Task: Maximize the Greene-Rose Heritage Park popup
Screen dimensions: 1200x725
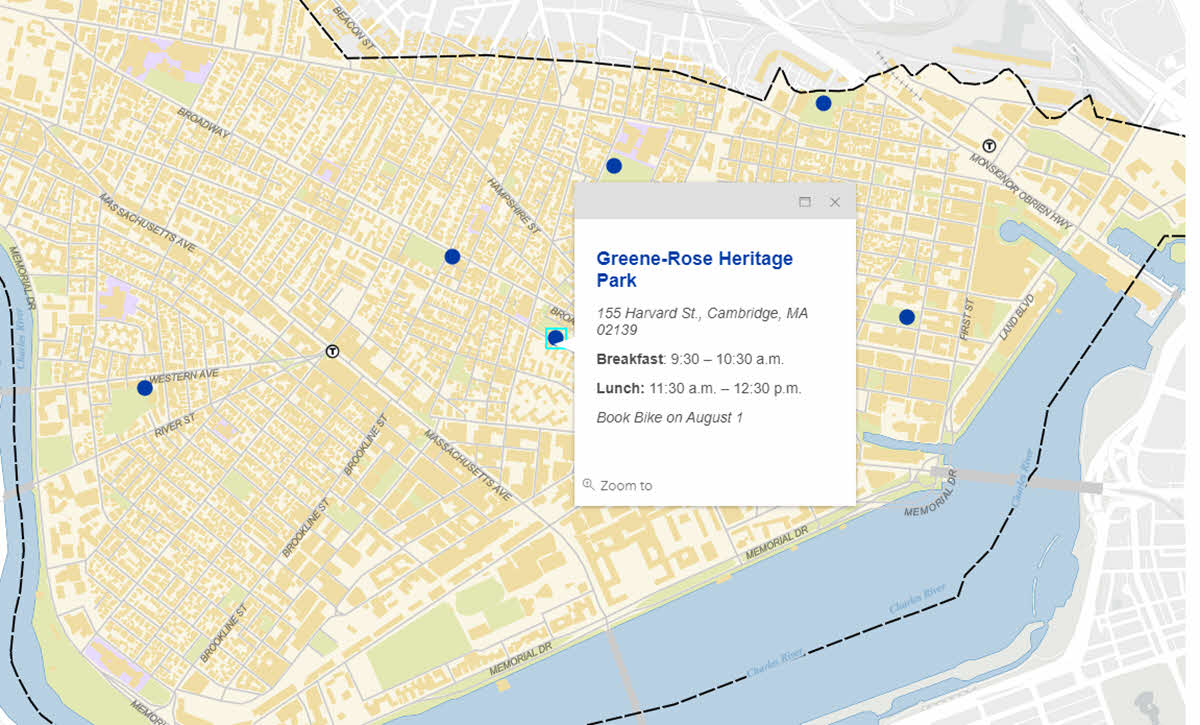Action: tap(805, 202)
